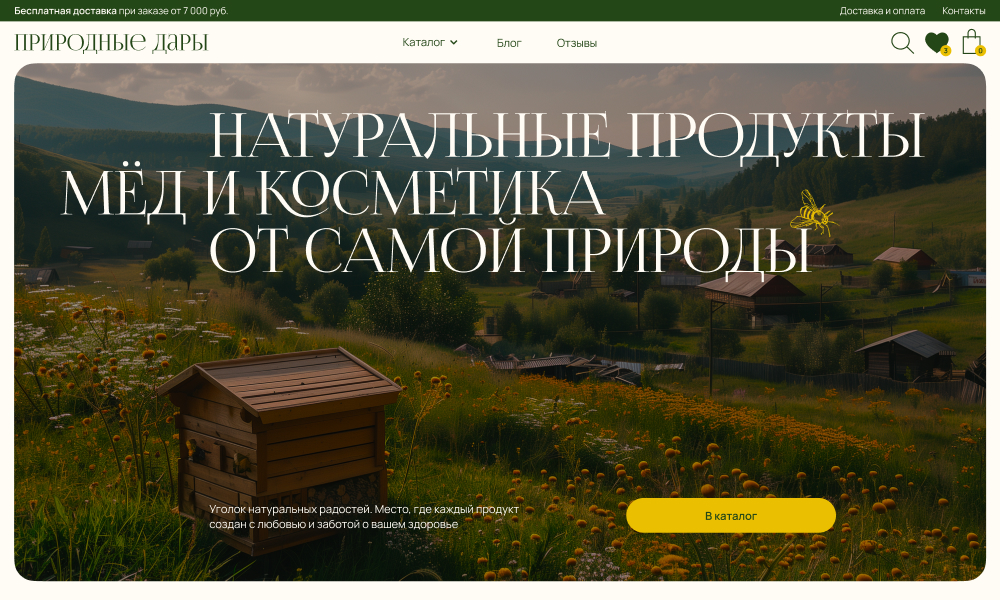Open the shopping bag cart icon
Image resolution: width=1000 pixels, height=600 pixels.
[x=970, y=41]
